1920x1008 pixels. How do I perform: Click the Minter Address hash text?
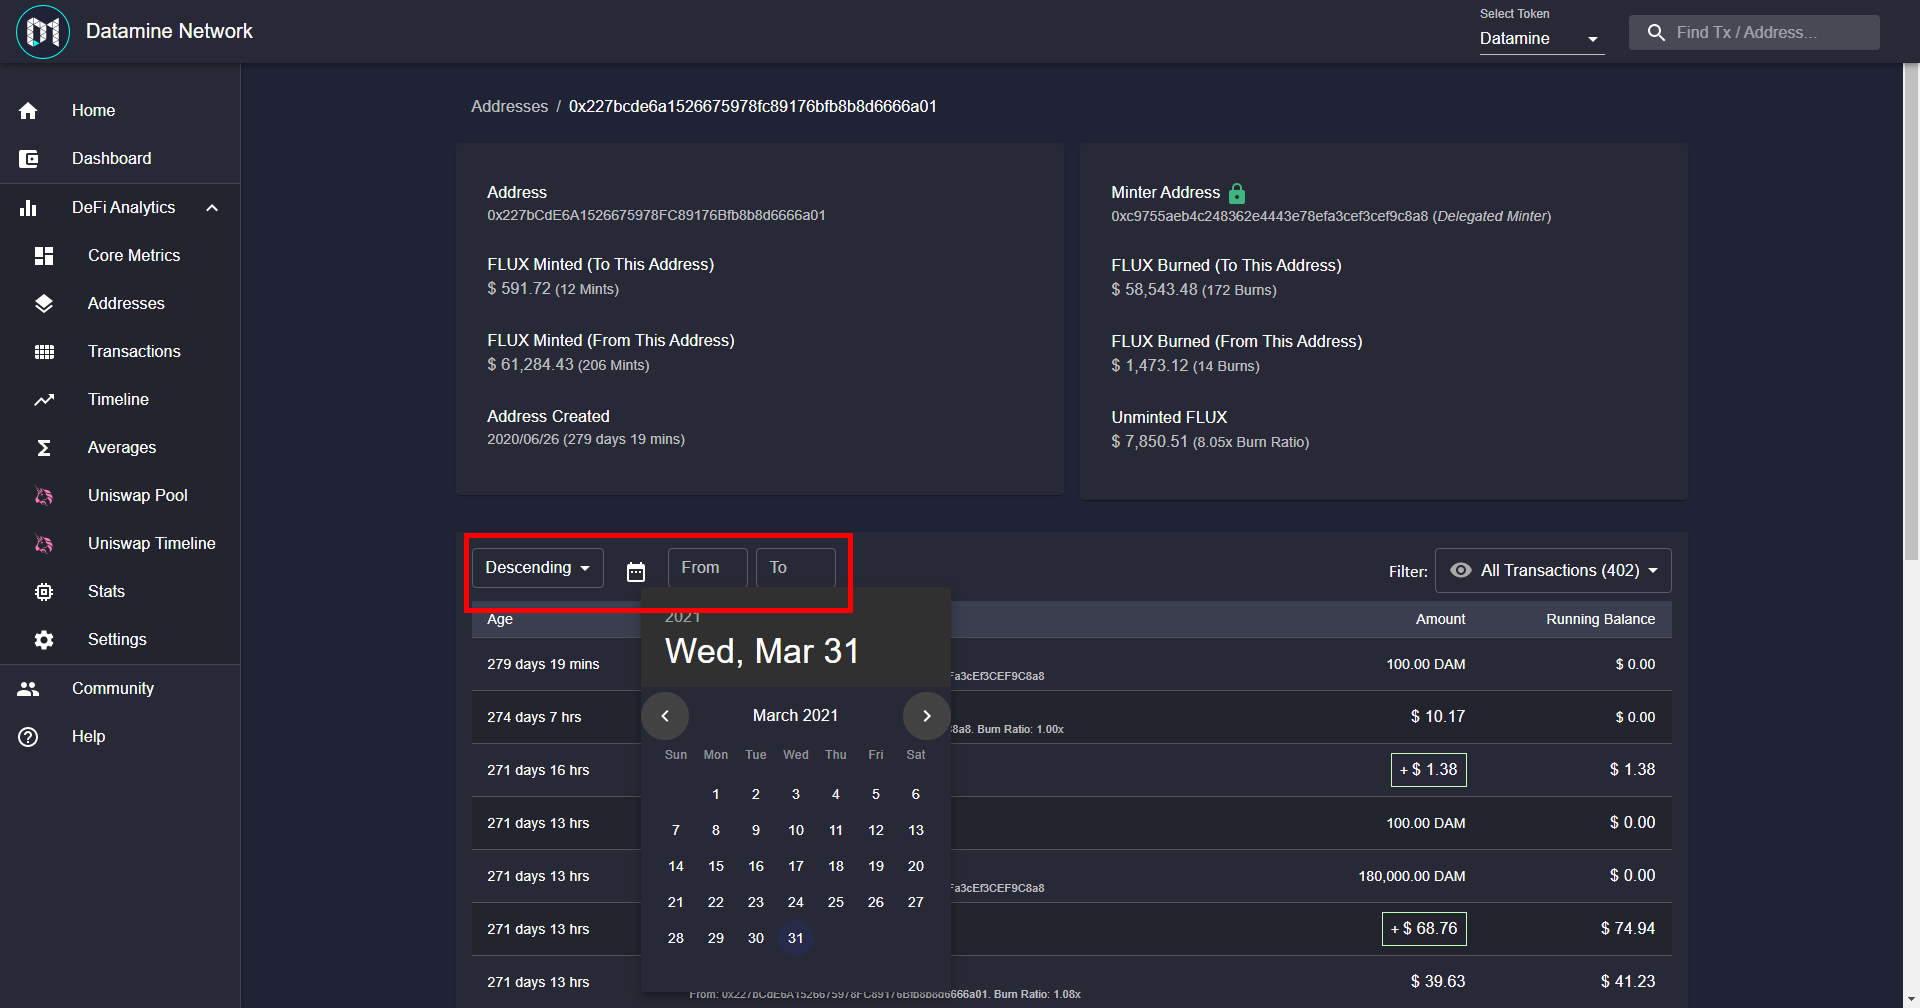coord(1270,217)
